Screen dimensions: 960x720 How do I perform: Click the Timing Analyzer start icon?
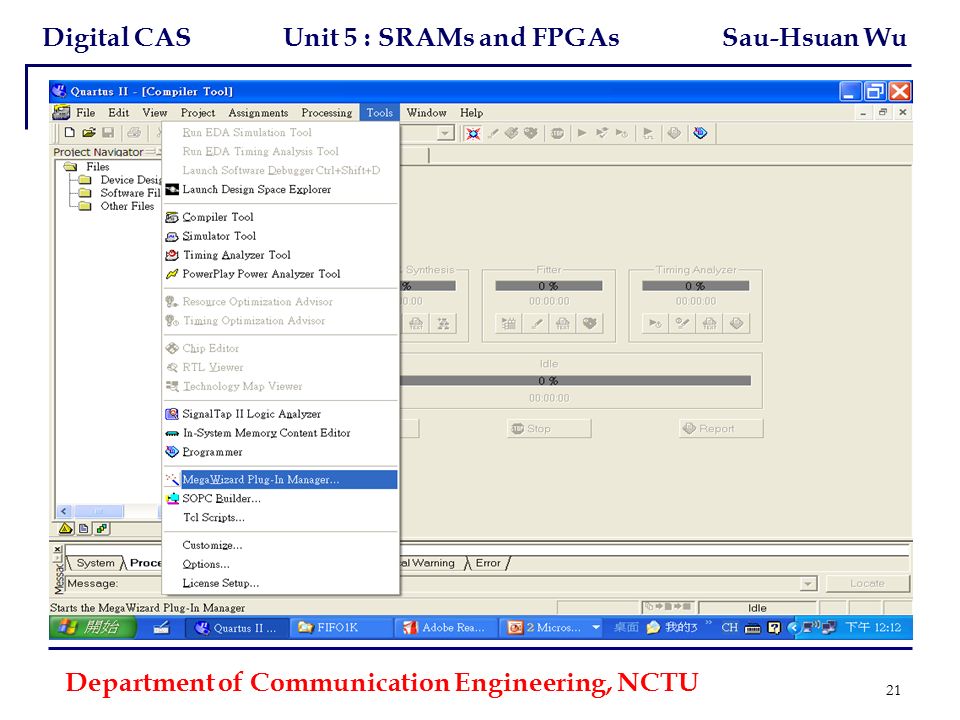pos(655,323)
